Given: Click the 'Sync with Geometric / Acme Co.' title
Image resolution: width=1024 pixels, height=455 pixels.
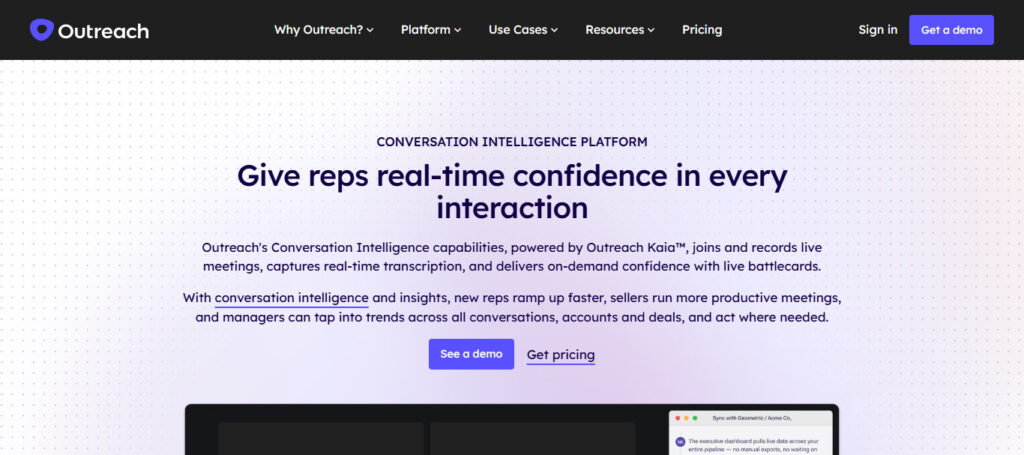Looking at the screenshot, I should click(752, 418).
